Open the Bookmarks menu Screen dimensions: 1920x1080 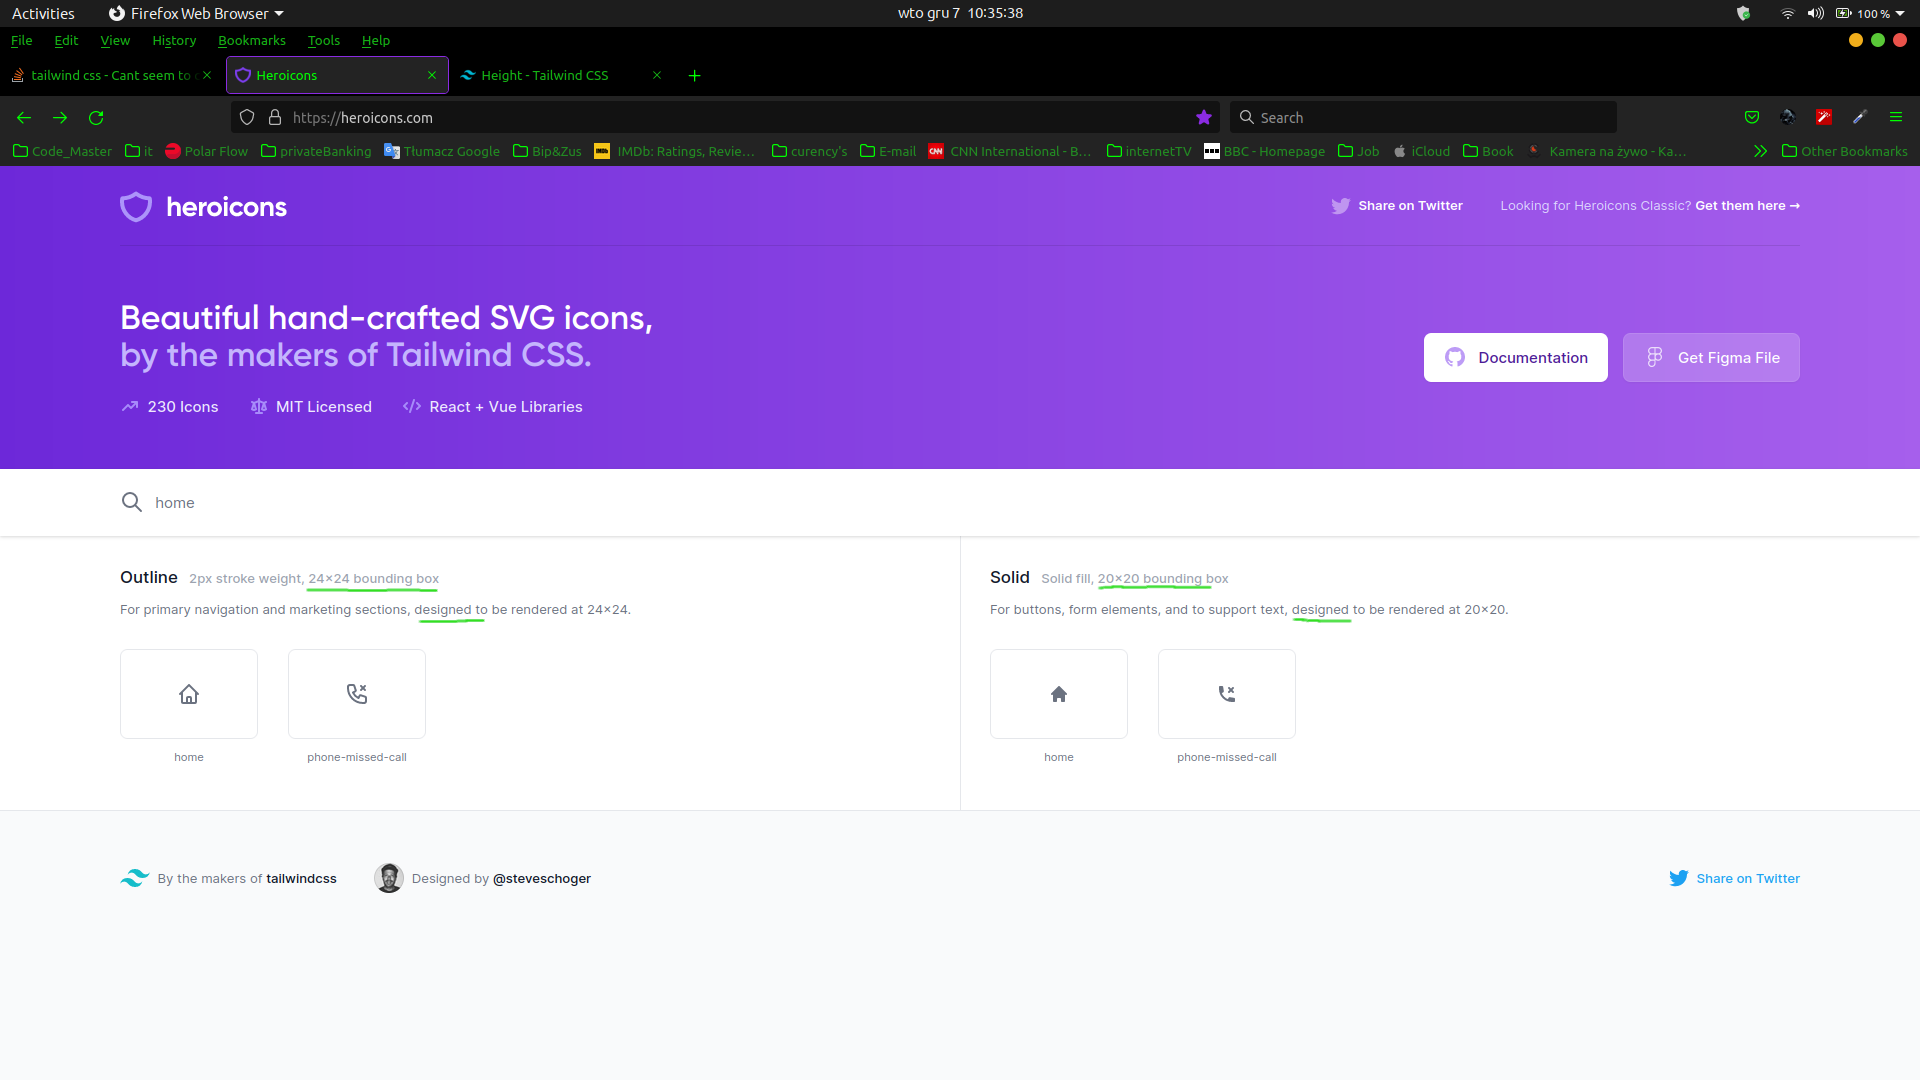click(252, 41)
